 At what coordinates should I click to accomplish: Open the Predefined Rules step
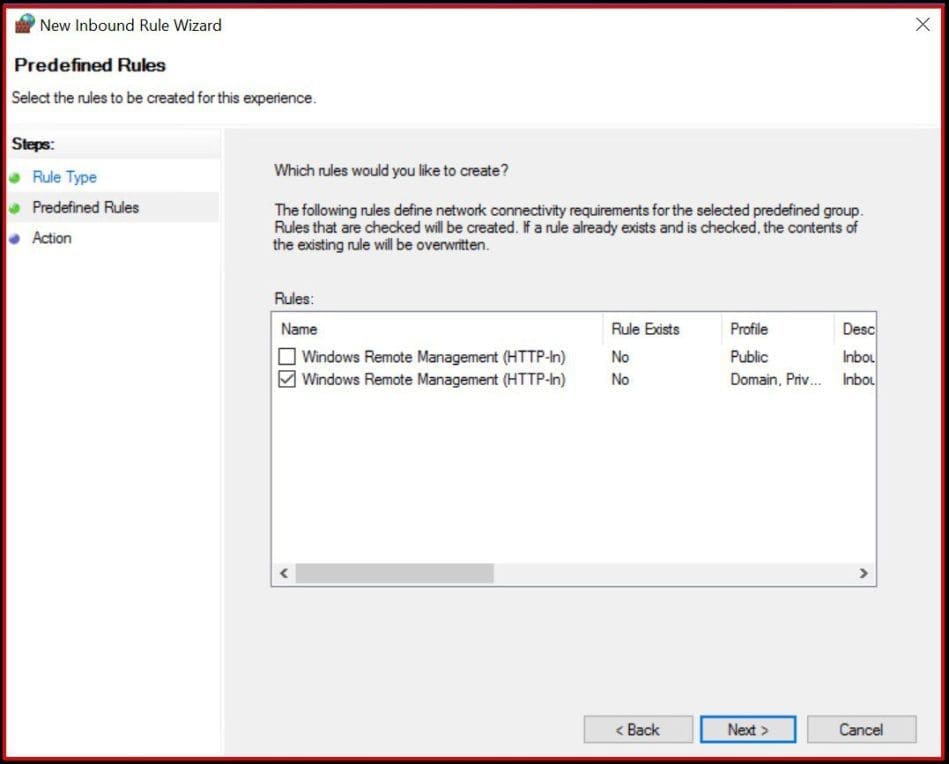[86, 207]
